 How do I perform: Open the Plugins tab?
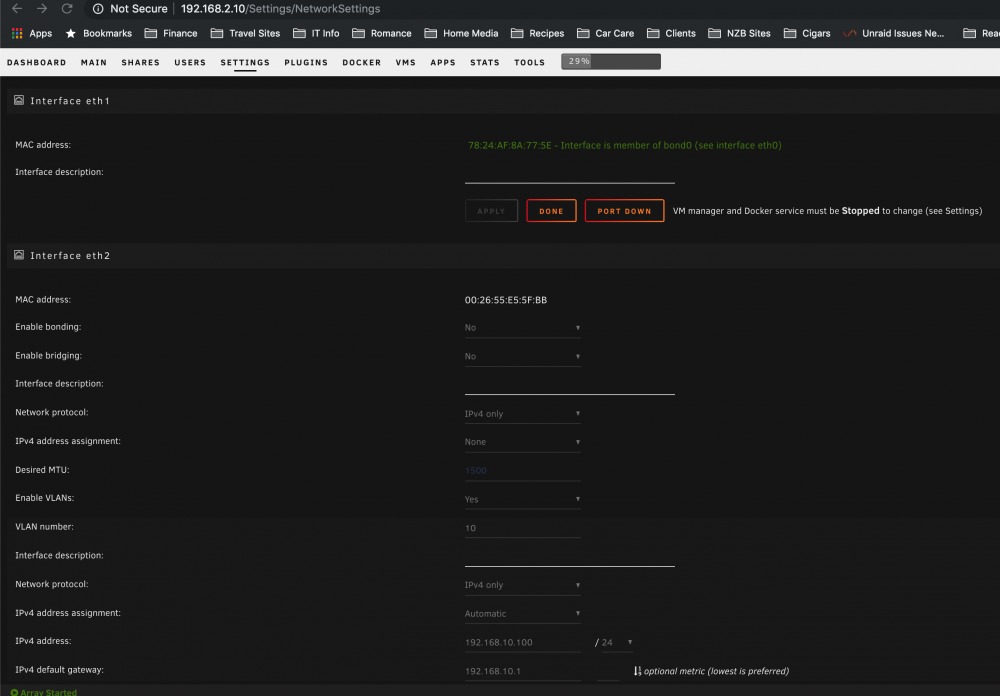[306, 63]
